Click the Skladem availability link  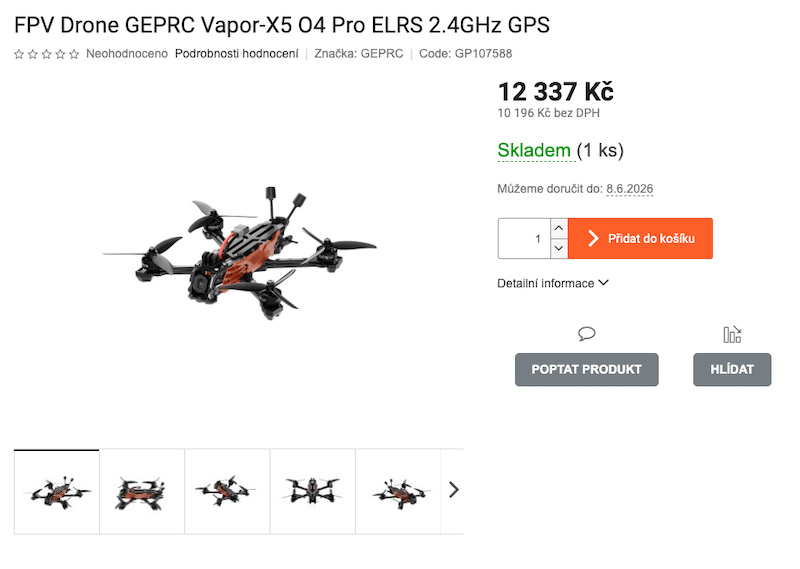pos(534,151)
